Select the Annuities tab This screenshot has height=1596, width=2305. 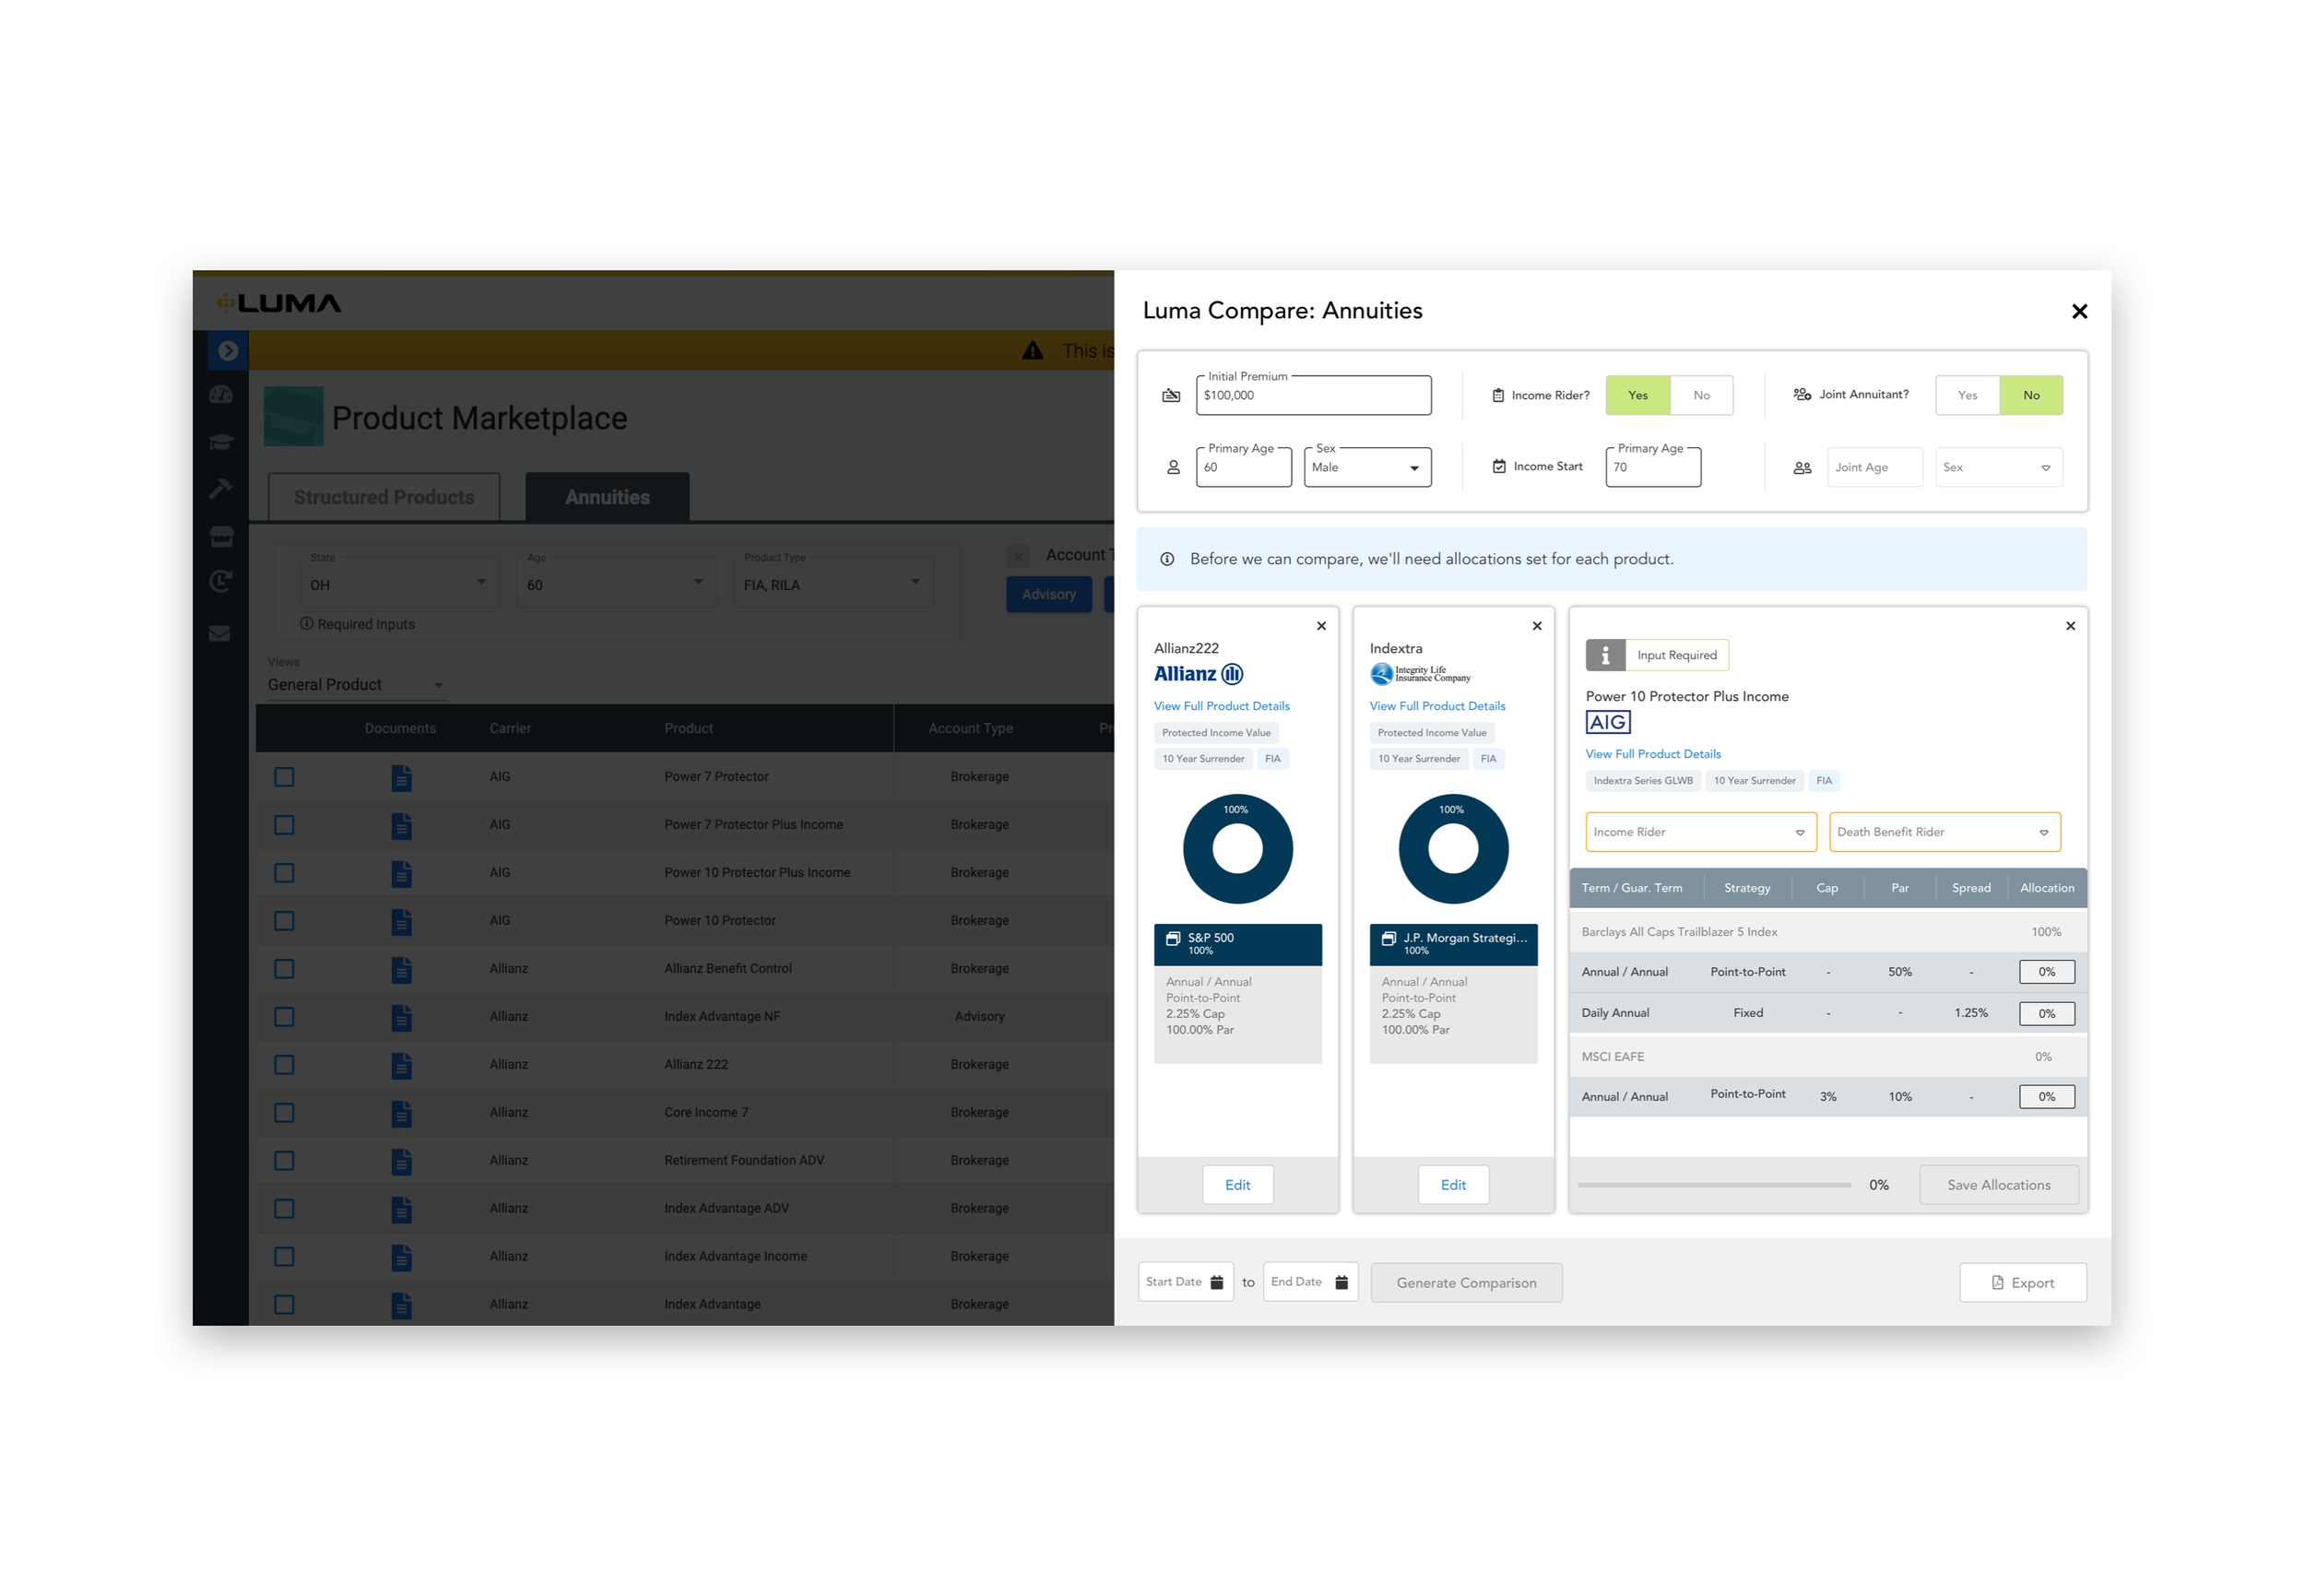tap(607, 497)
